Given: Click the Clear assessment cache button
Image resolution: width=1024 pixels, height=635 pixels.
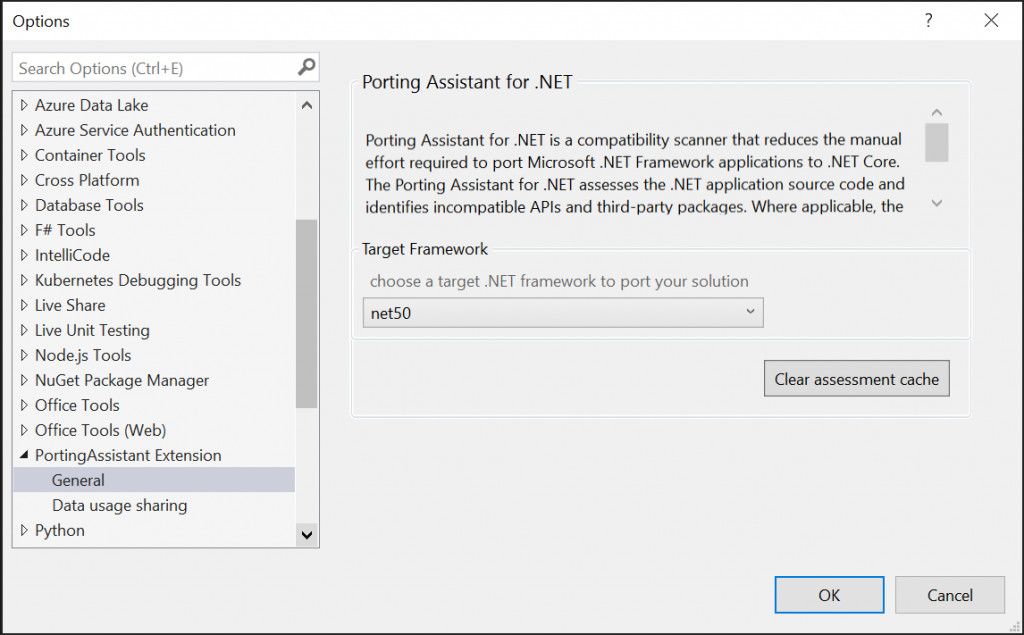Looking at the screenshot, I should pyautogui.click(x=856, y=378).
